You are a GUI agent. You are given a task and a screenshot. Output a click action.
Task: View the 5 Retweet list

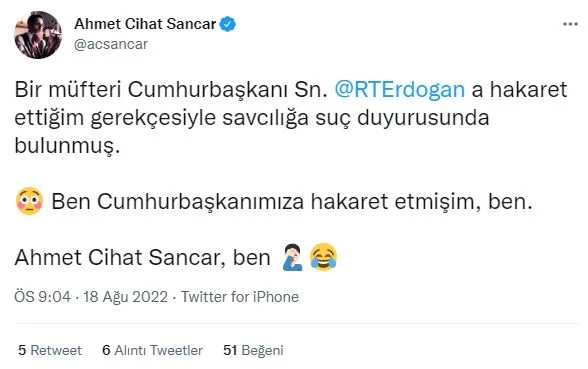point(50,350)
